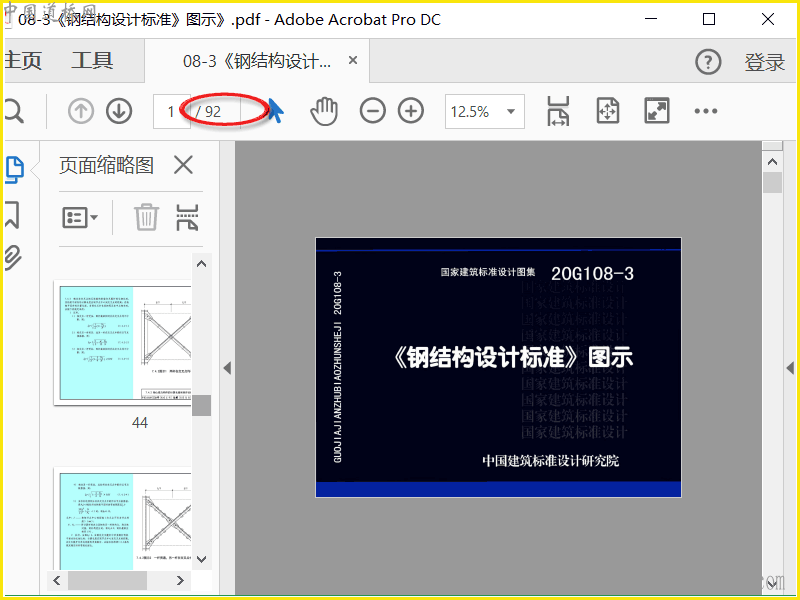Close the 08-3 document tab
Screen dimensions: 800x600
tap(353, 60)
